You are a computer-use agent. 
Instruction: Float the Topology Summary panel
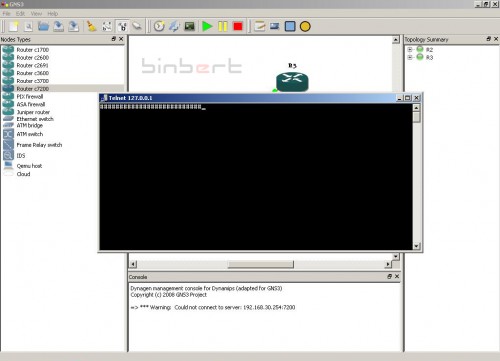click(x=489, y=39)
